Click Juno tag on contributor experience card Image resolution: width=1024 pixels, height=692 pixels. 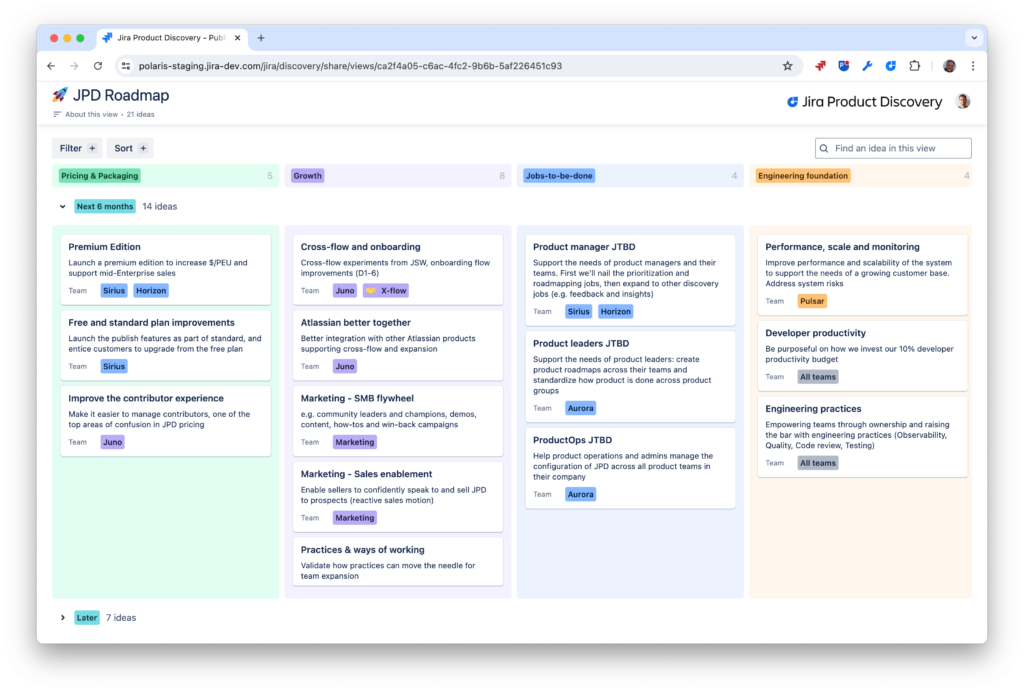tap(112, 442)
